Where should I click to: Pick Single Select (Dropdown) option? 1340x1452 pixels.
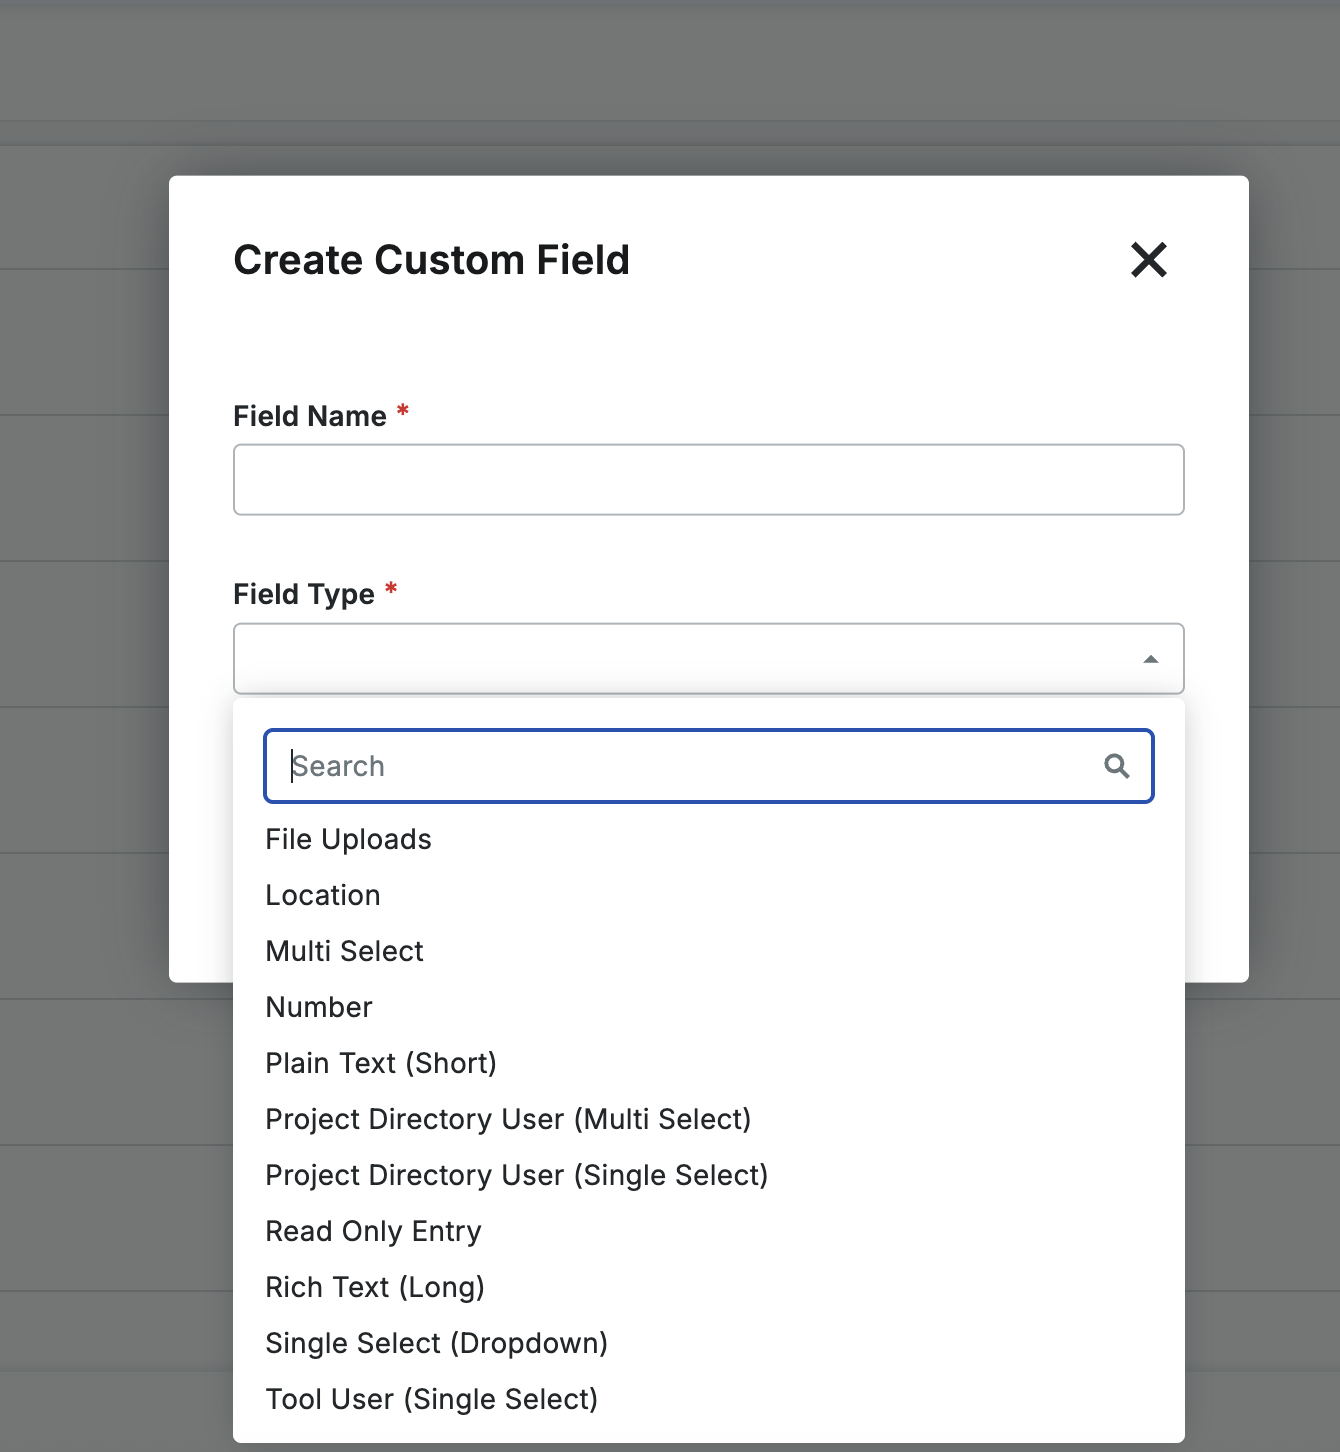(x=436, y=1343)
